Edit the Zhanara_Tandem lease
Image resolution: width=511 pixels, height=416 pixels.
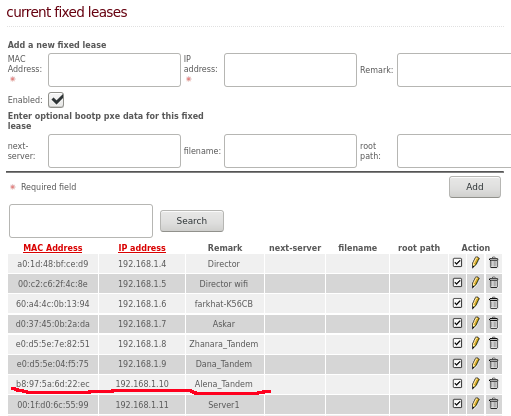[x=475, y=343]
